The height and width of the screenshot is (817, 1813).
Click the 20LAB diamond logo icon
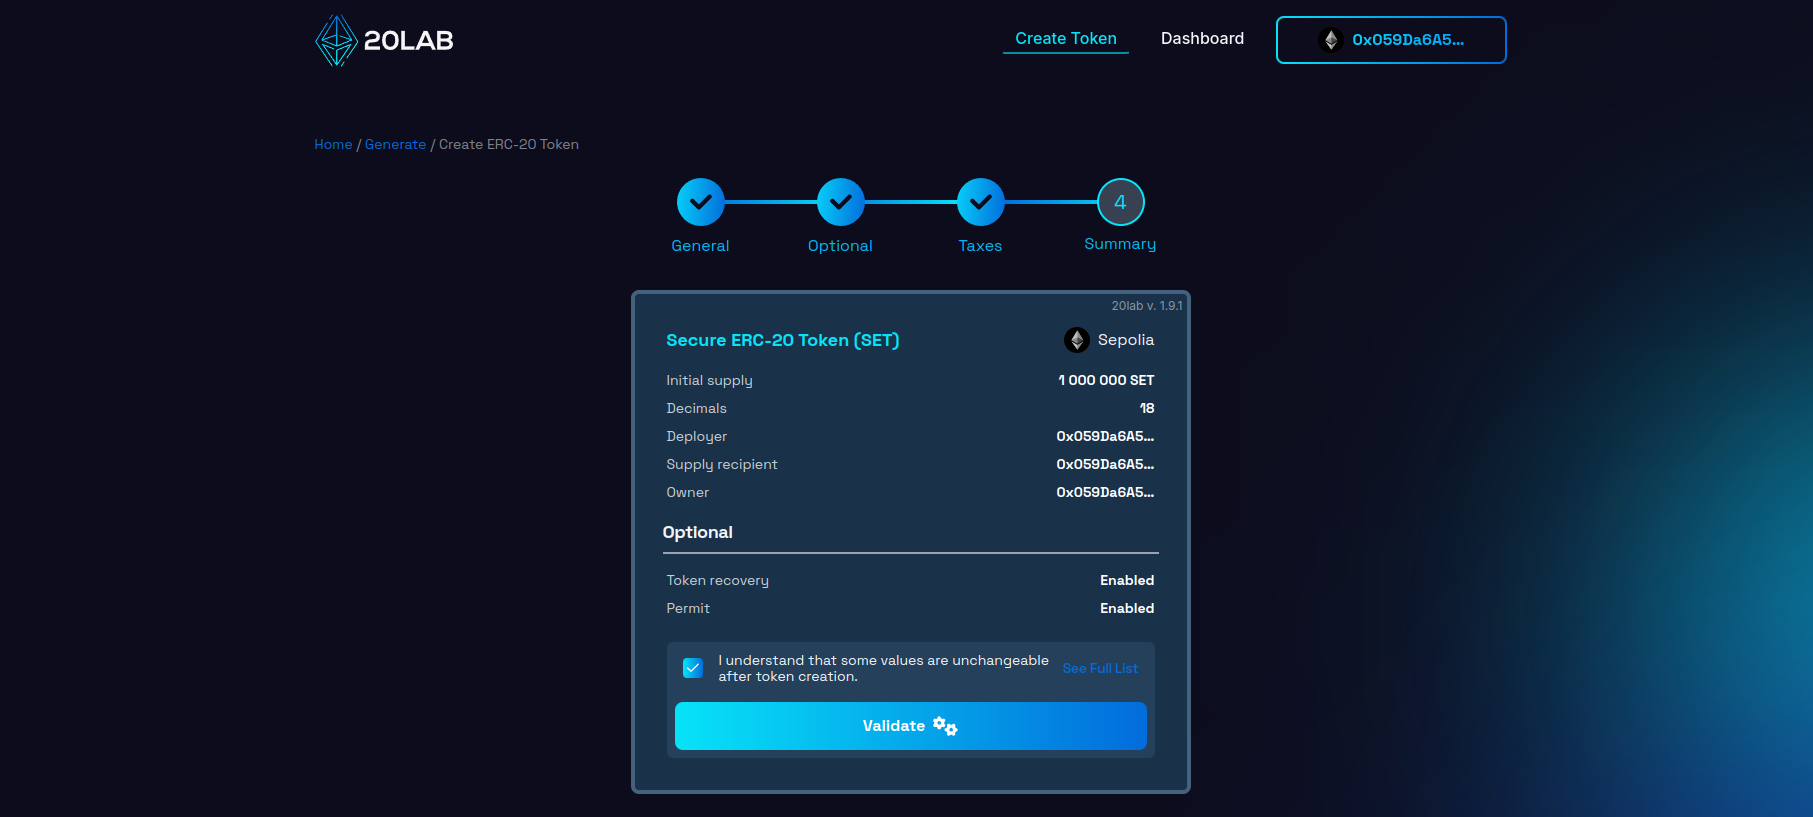point(336,41)
